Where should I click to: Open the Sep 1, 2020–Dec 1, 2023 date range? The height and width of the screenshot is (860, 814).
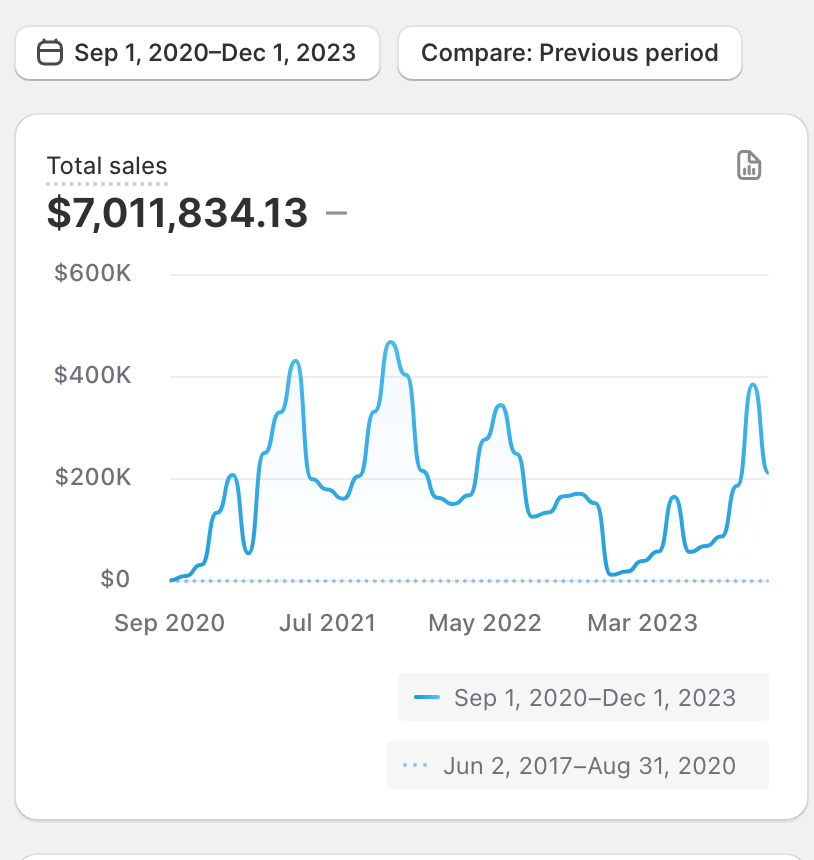[197, 53]
